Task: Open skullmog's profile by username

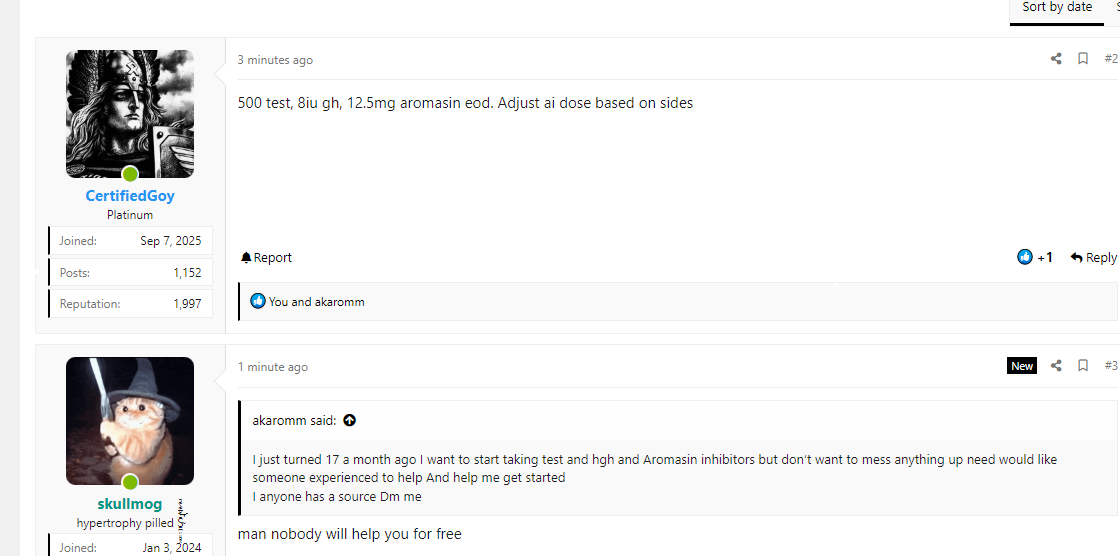Action: click(x=130, y=504)
